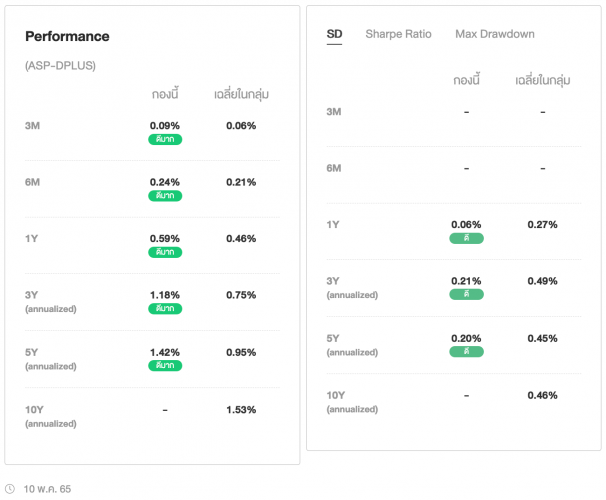The width and height of the screenshot is (606, 500).
Task: Click the 1Y group average SD value 0.27%
Action: click(542, 225)
